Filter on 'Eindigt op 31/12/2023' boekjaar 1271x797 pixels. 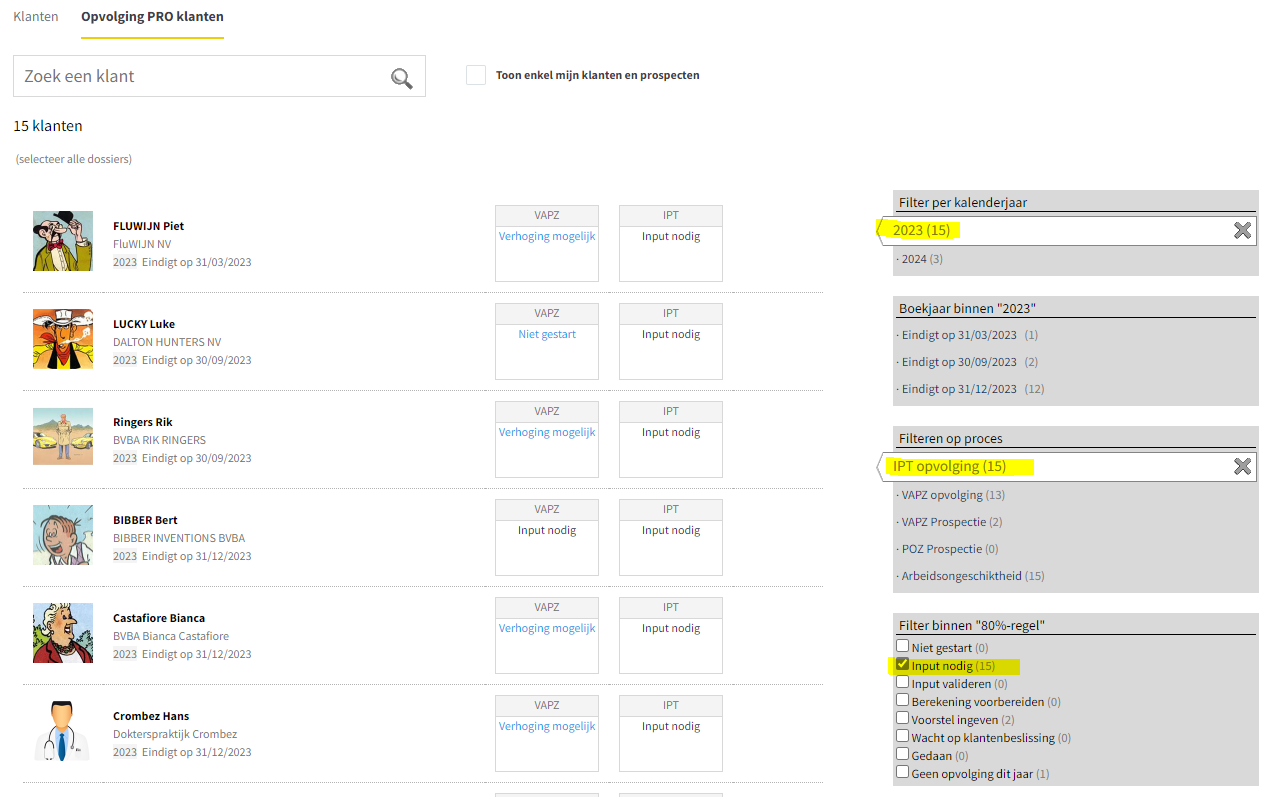pos(958,389)
